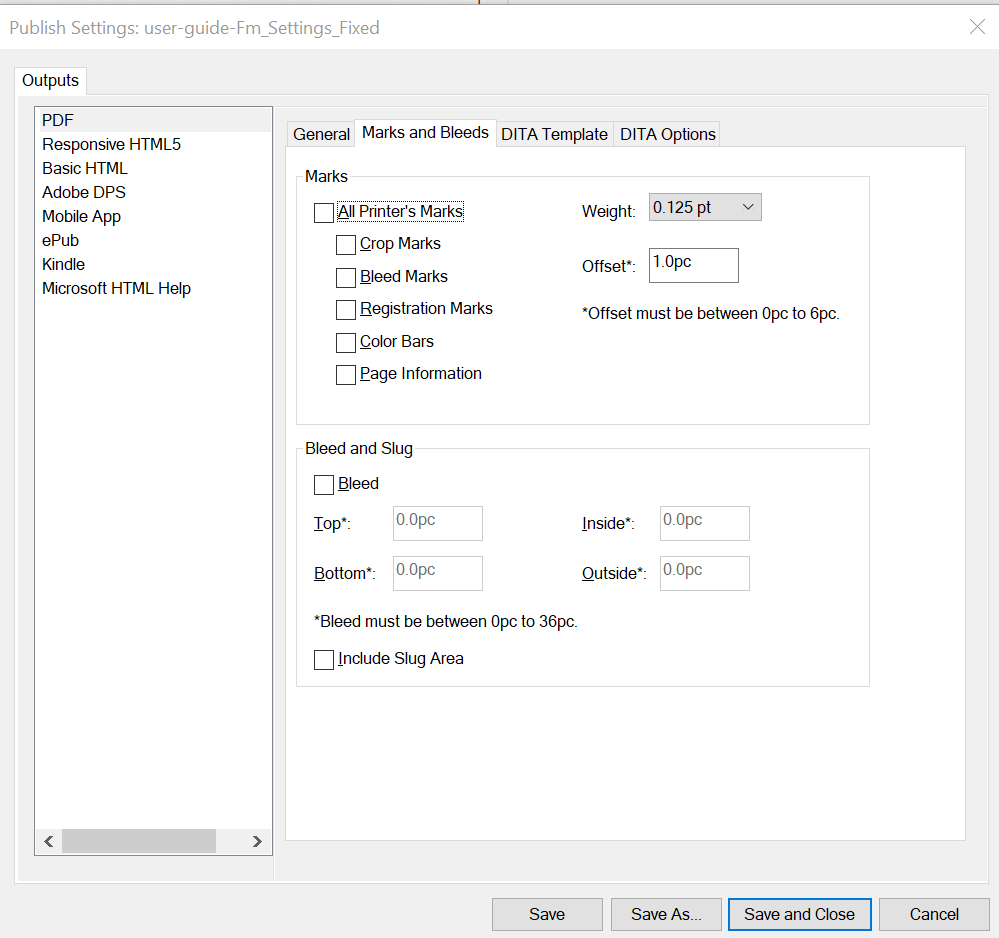Check the Registration Marks box

[346, 310]
